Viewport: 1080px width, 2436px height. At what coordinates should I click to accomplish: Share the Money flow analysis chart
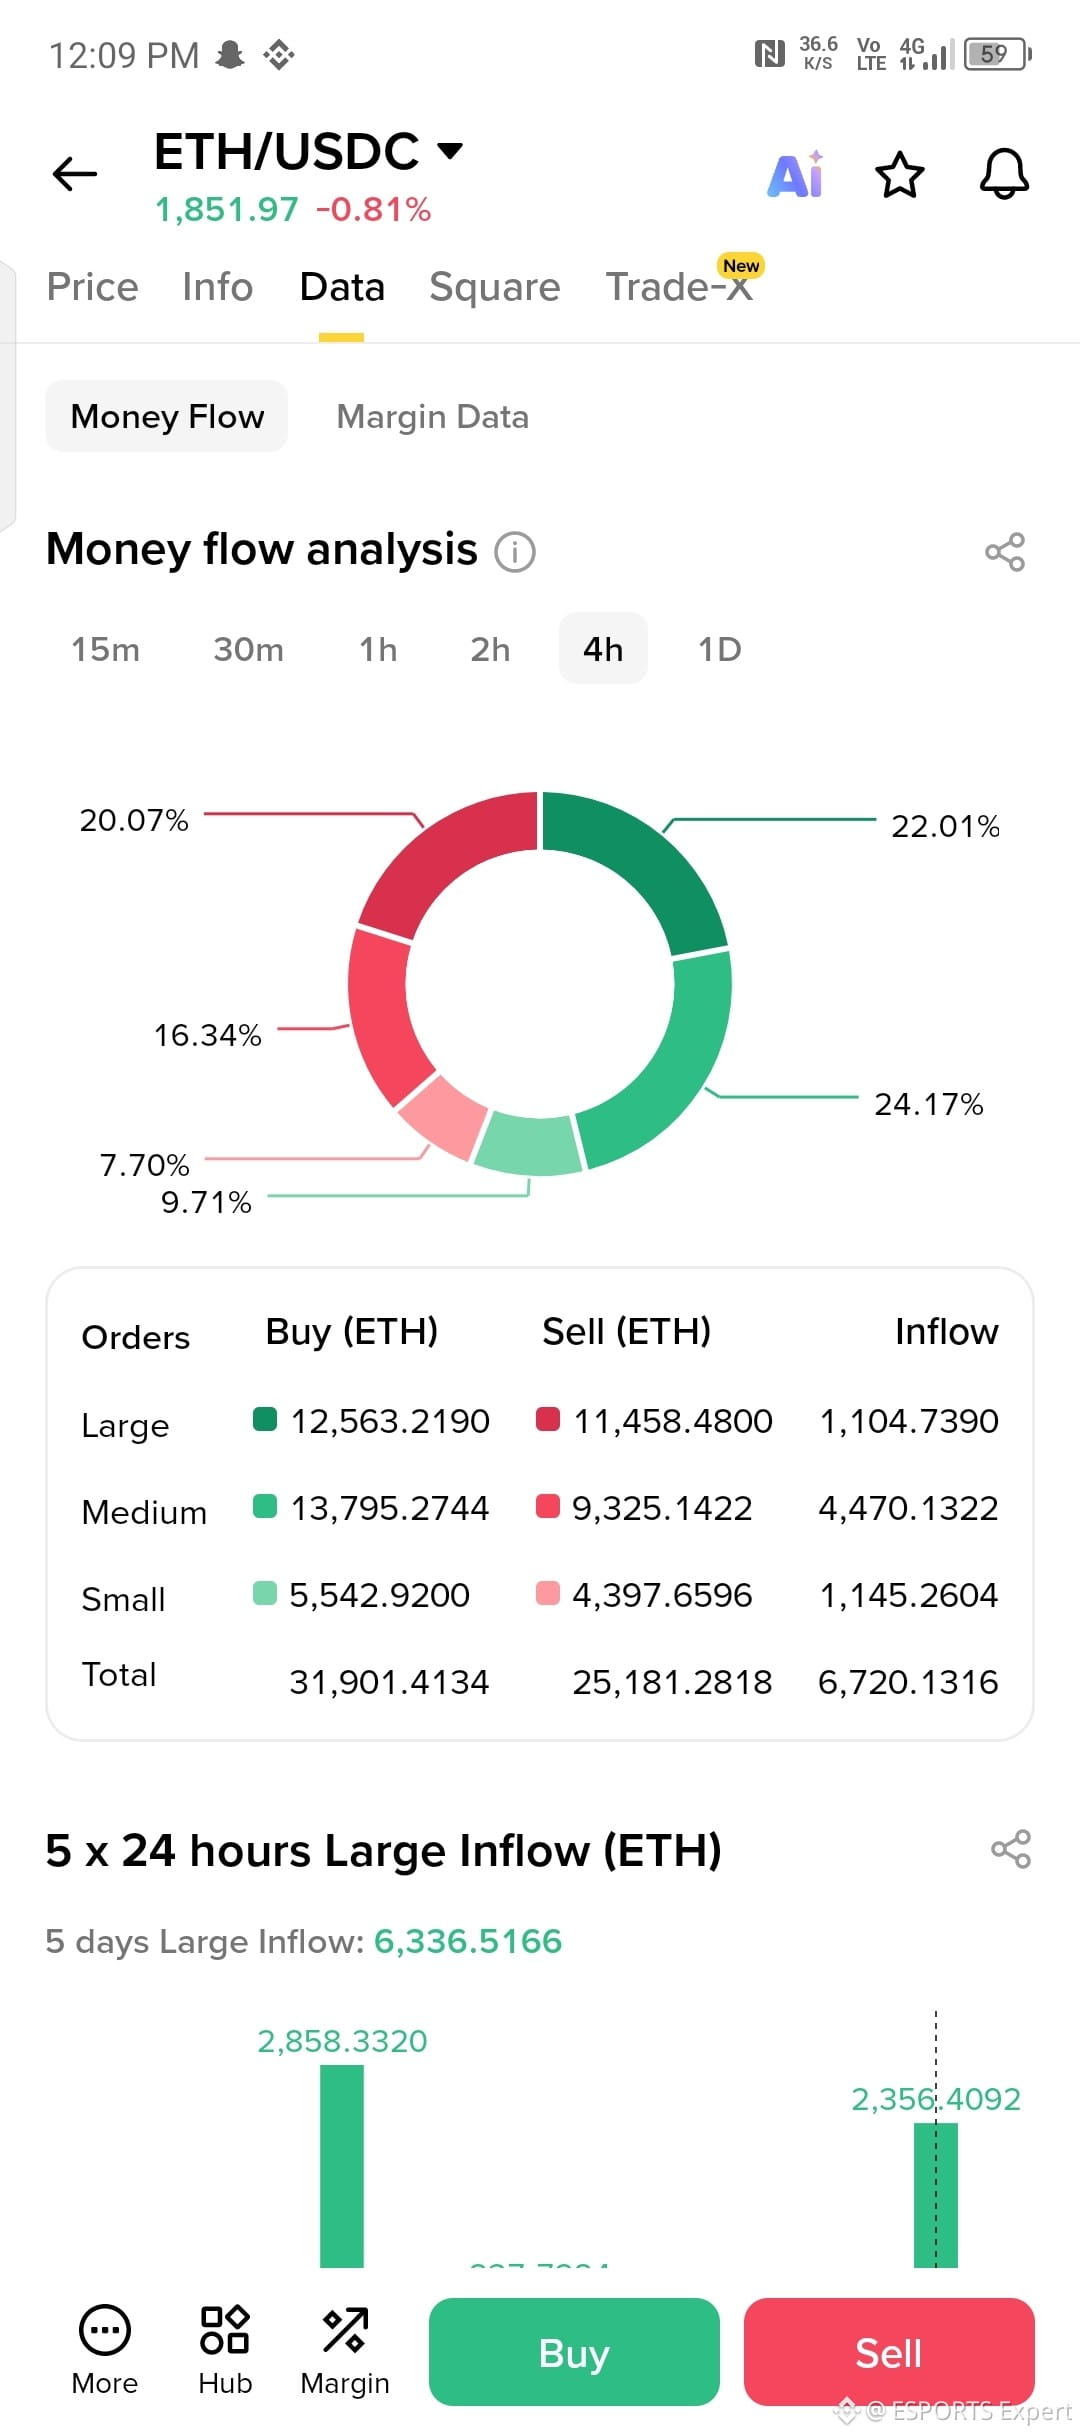1005,552
